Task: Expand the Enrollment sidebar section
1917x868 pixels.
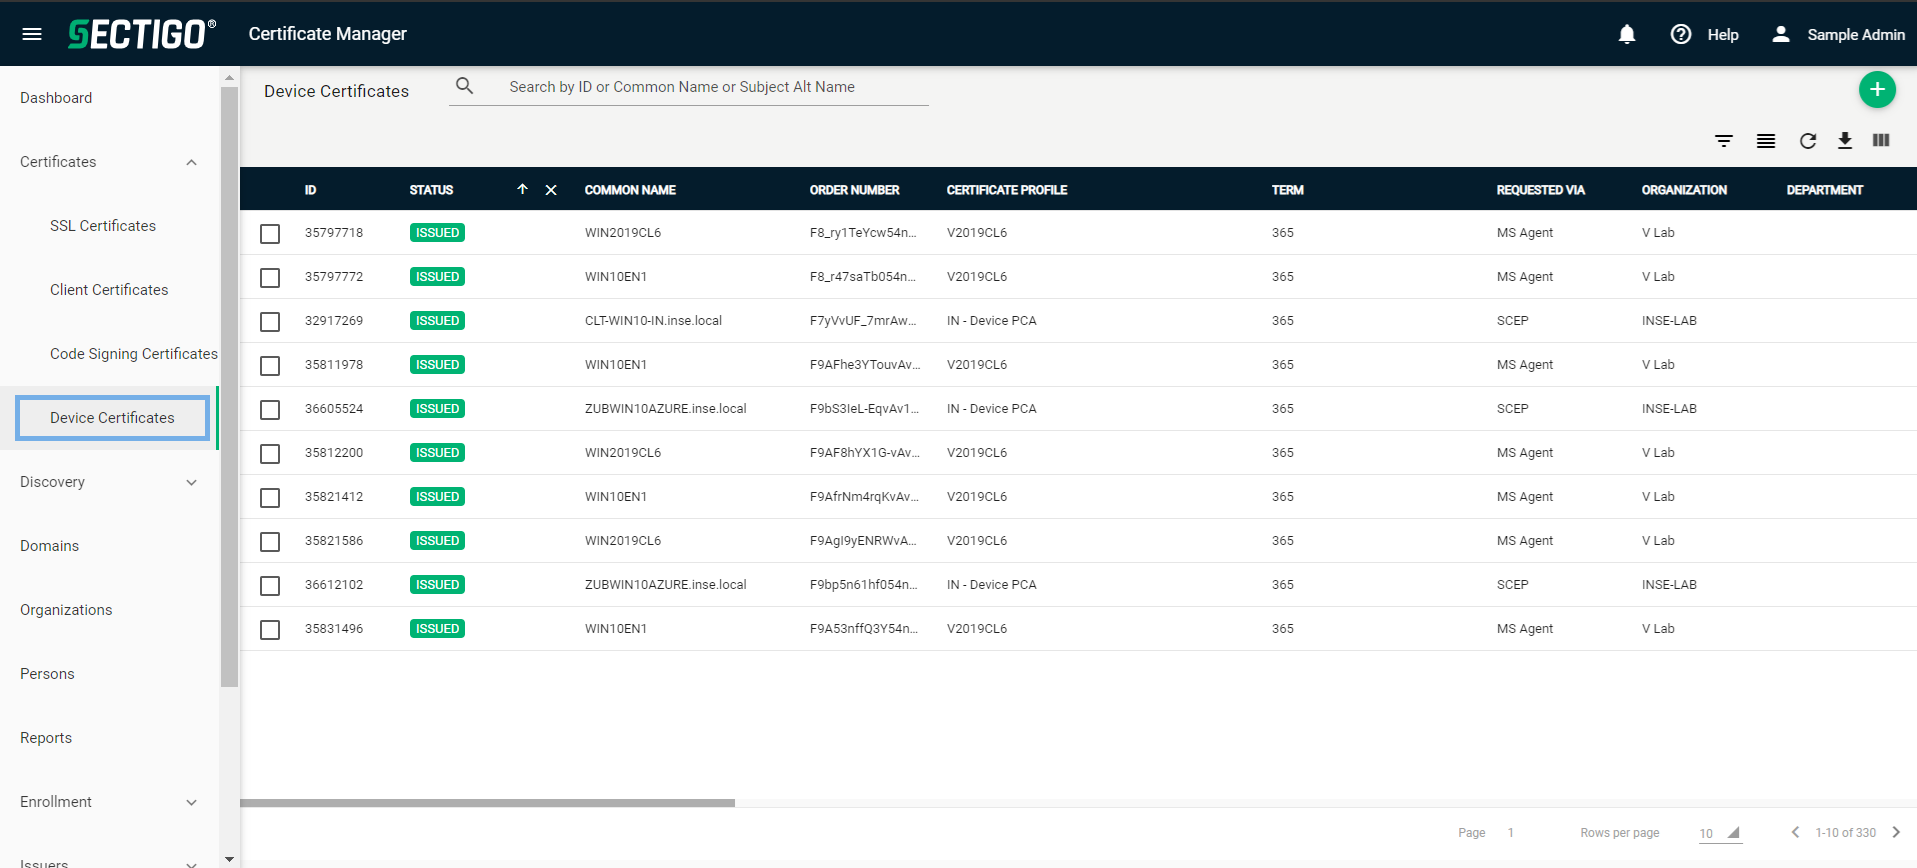Action: (191, 802)
